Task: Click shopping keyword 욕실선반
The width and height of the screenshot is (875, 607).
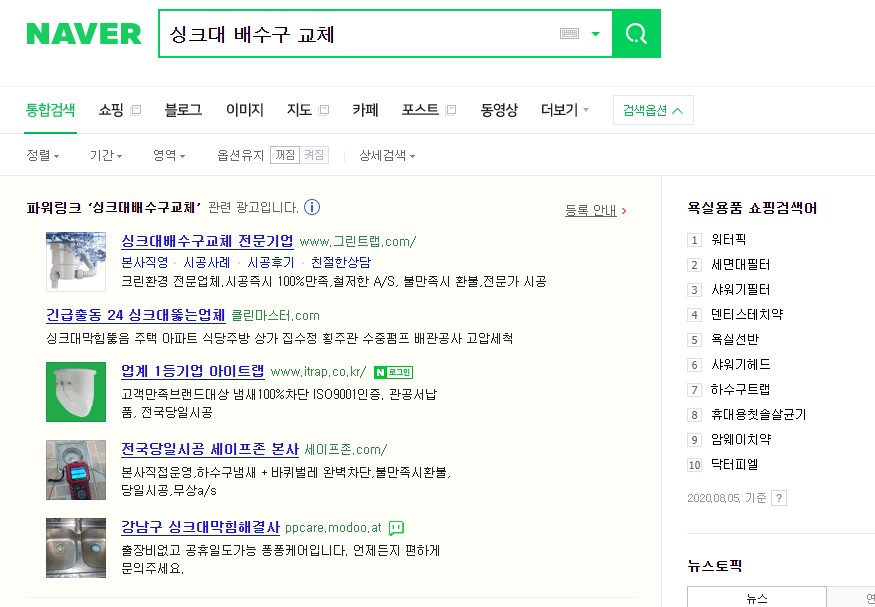Action: click(734, 339)
